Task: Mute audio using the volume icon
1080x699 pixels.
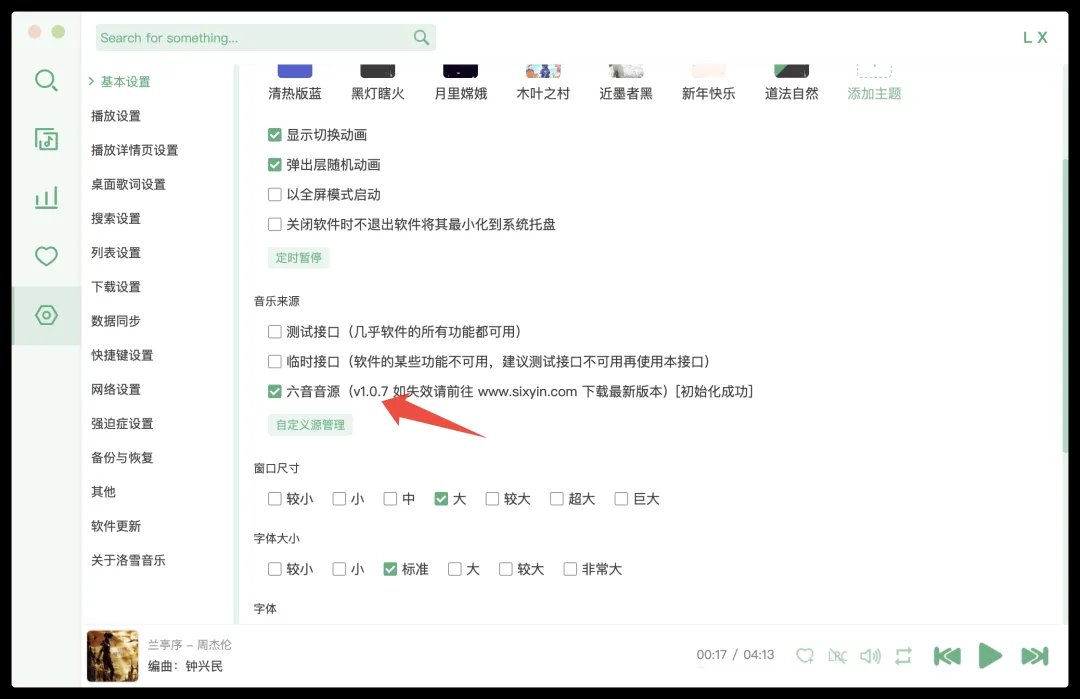Action: 870,656
